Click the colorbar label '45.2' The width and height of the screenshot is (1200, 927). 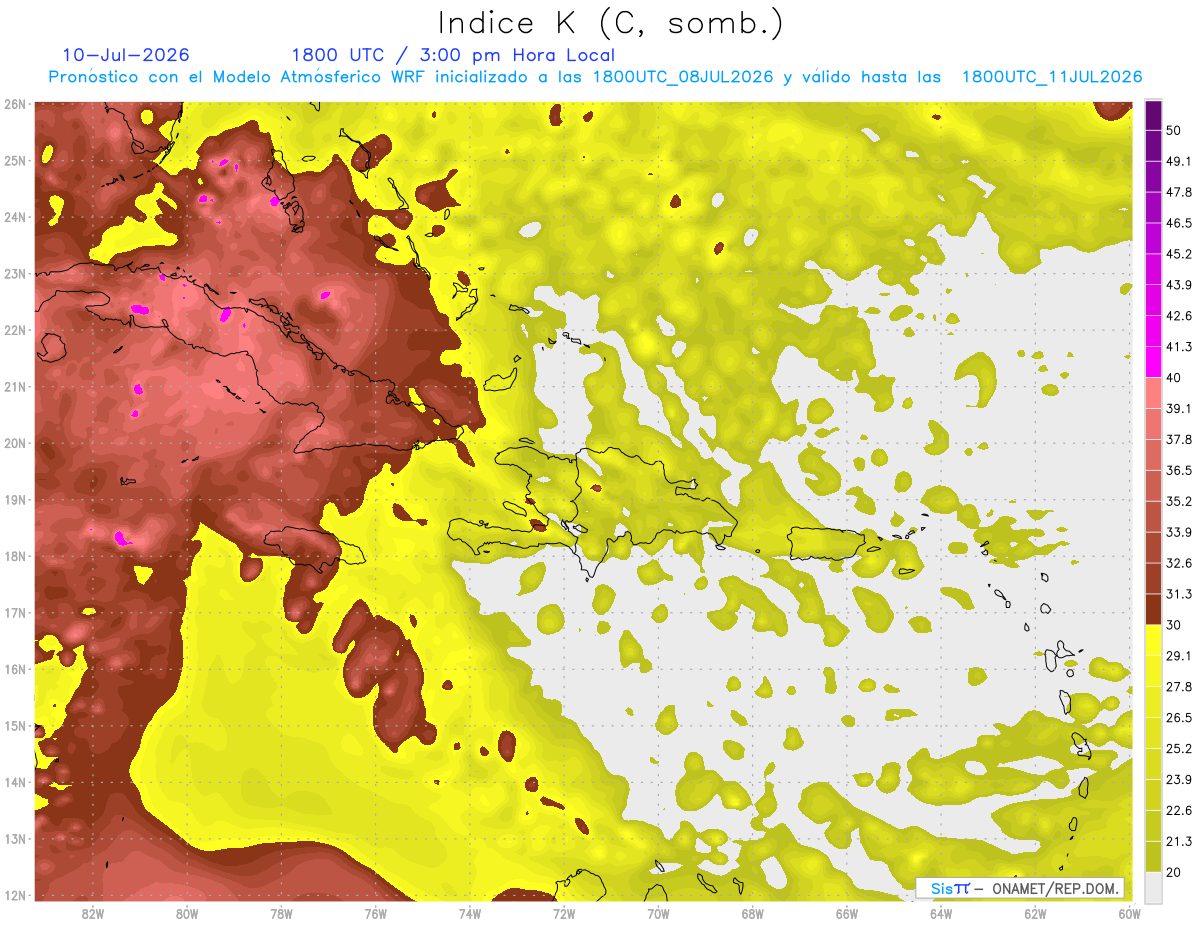(1178, 254)
